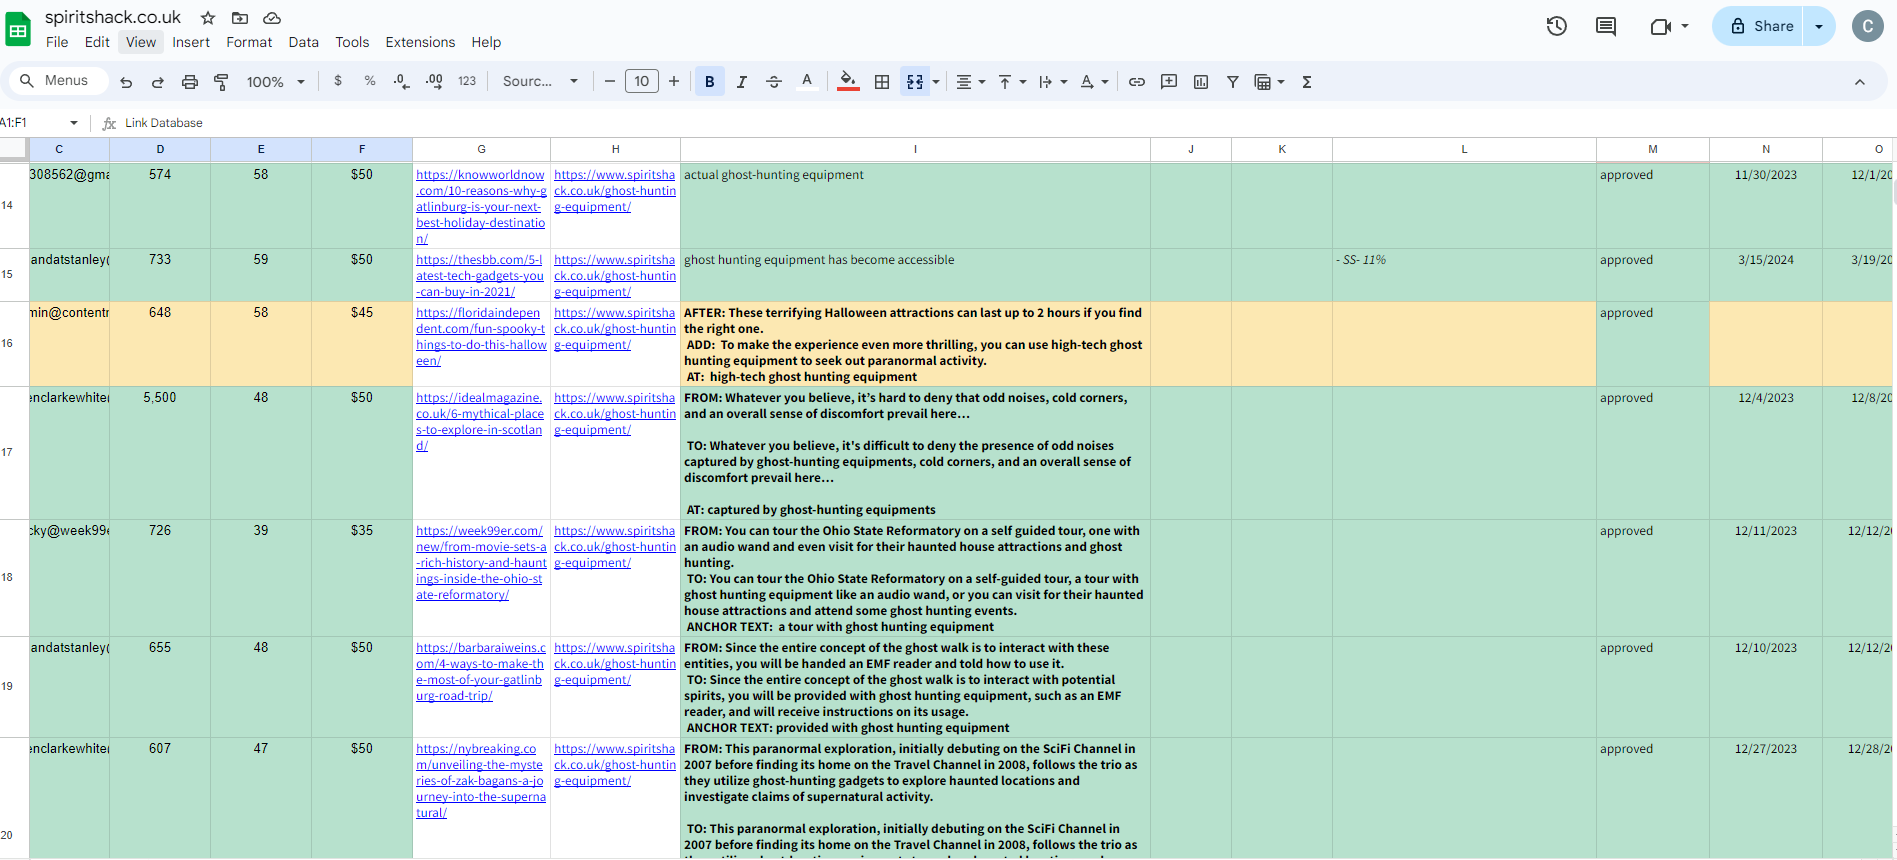Open more number formats 123

467,81
